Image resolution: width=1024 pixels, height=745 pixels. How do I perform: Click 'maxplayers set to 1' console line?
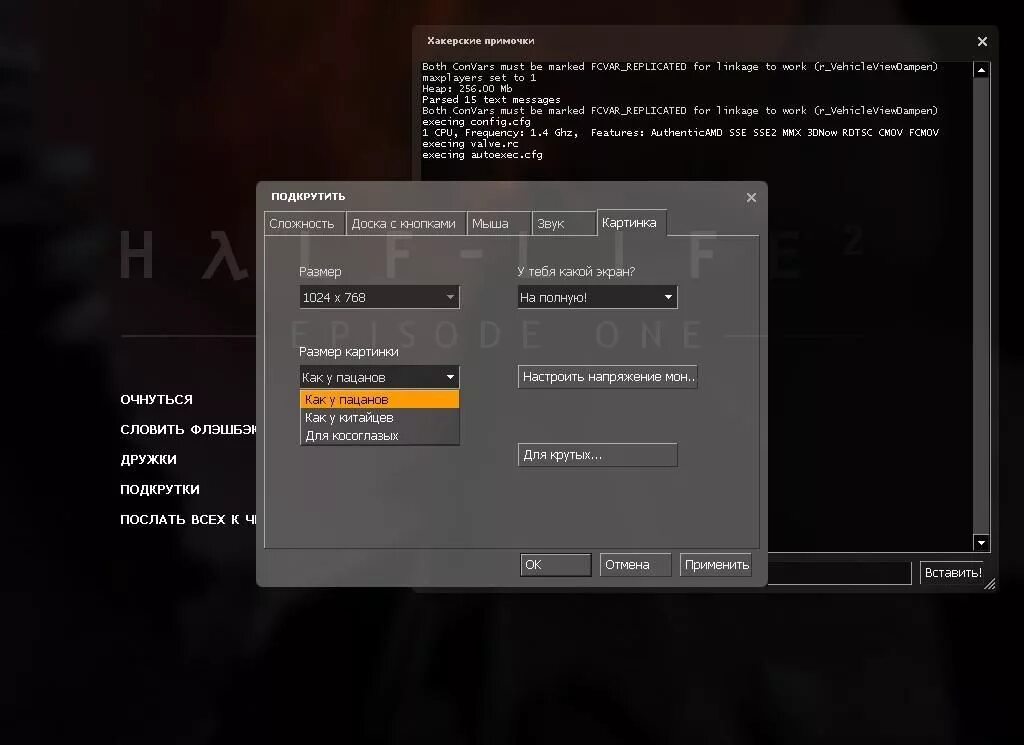479,78
